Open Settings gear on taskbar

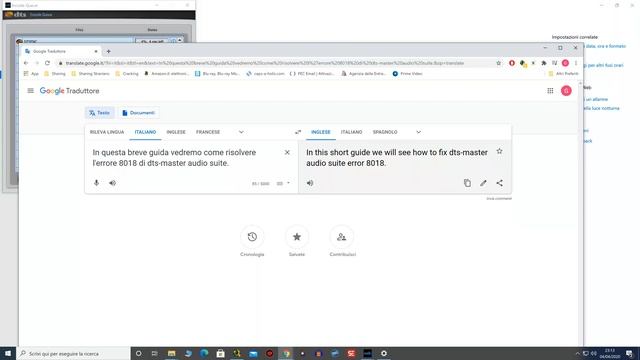(384, 353)
